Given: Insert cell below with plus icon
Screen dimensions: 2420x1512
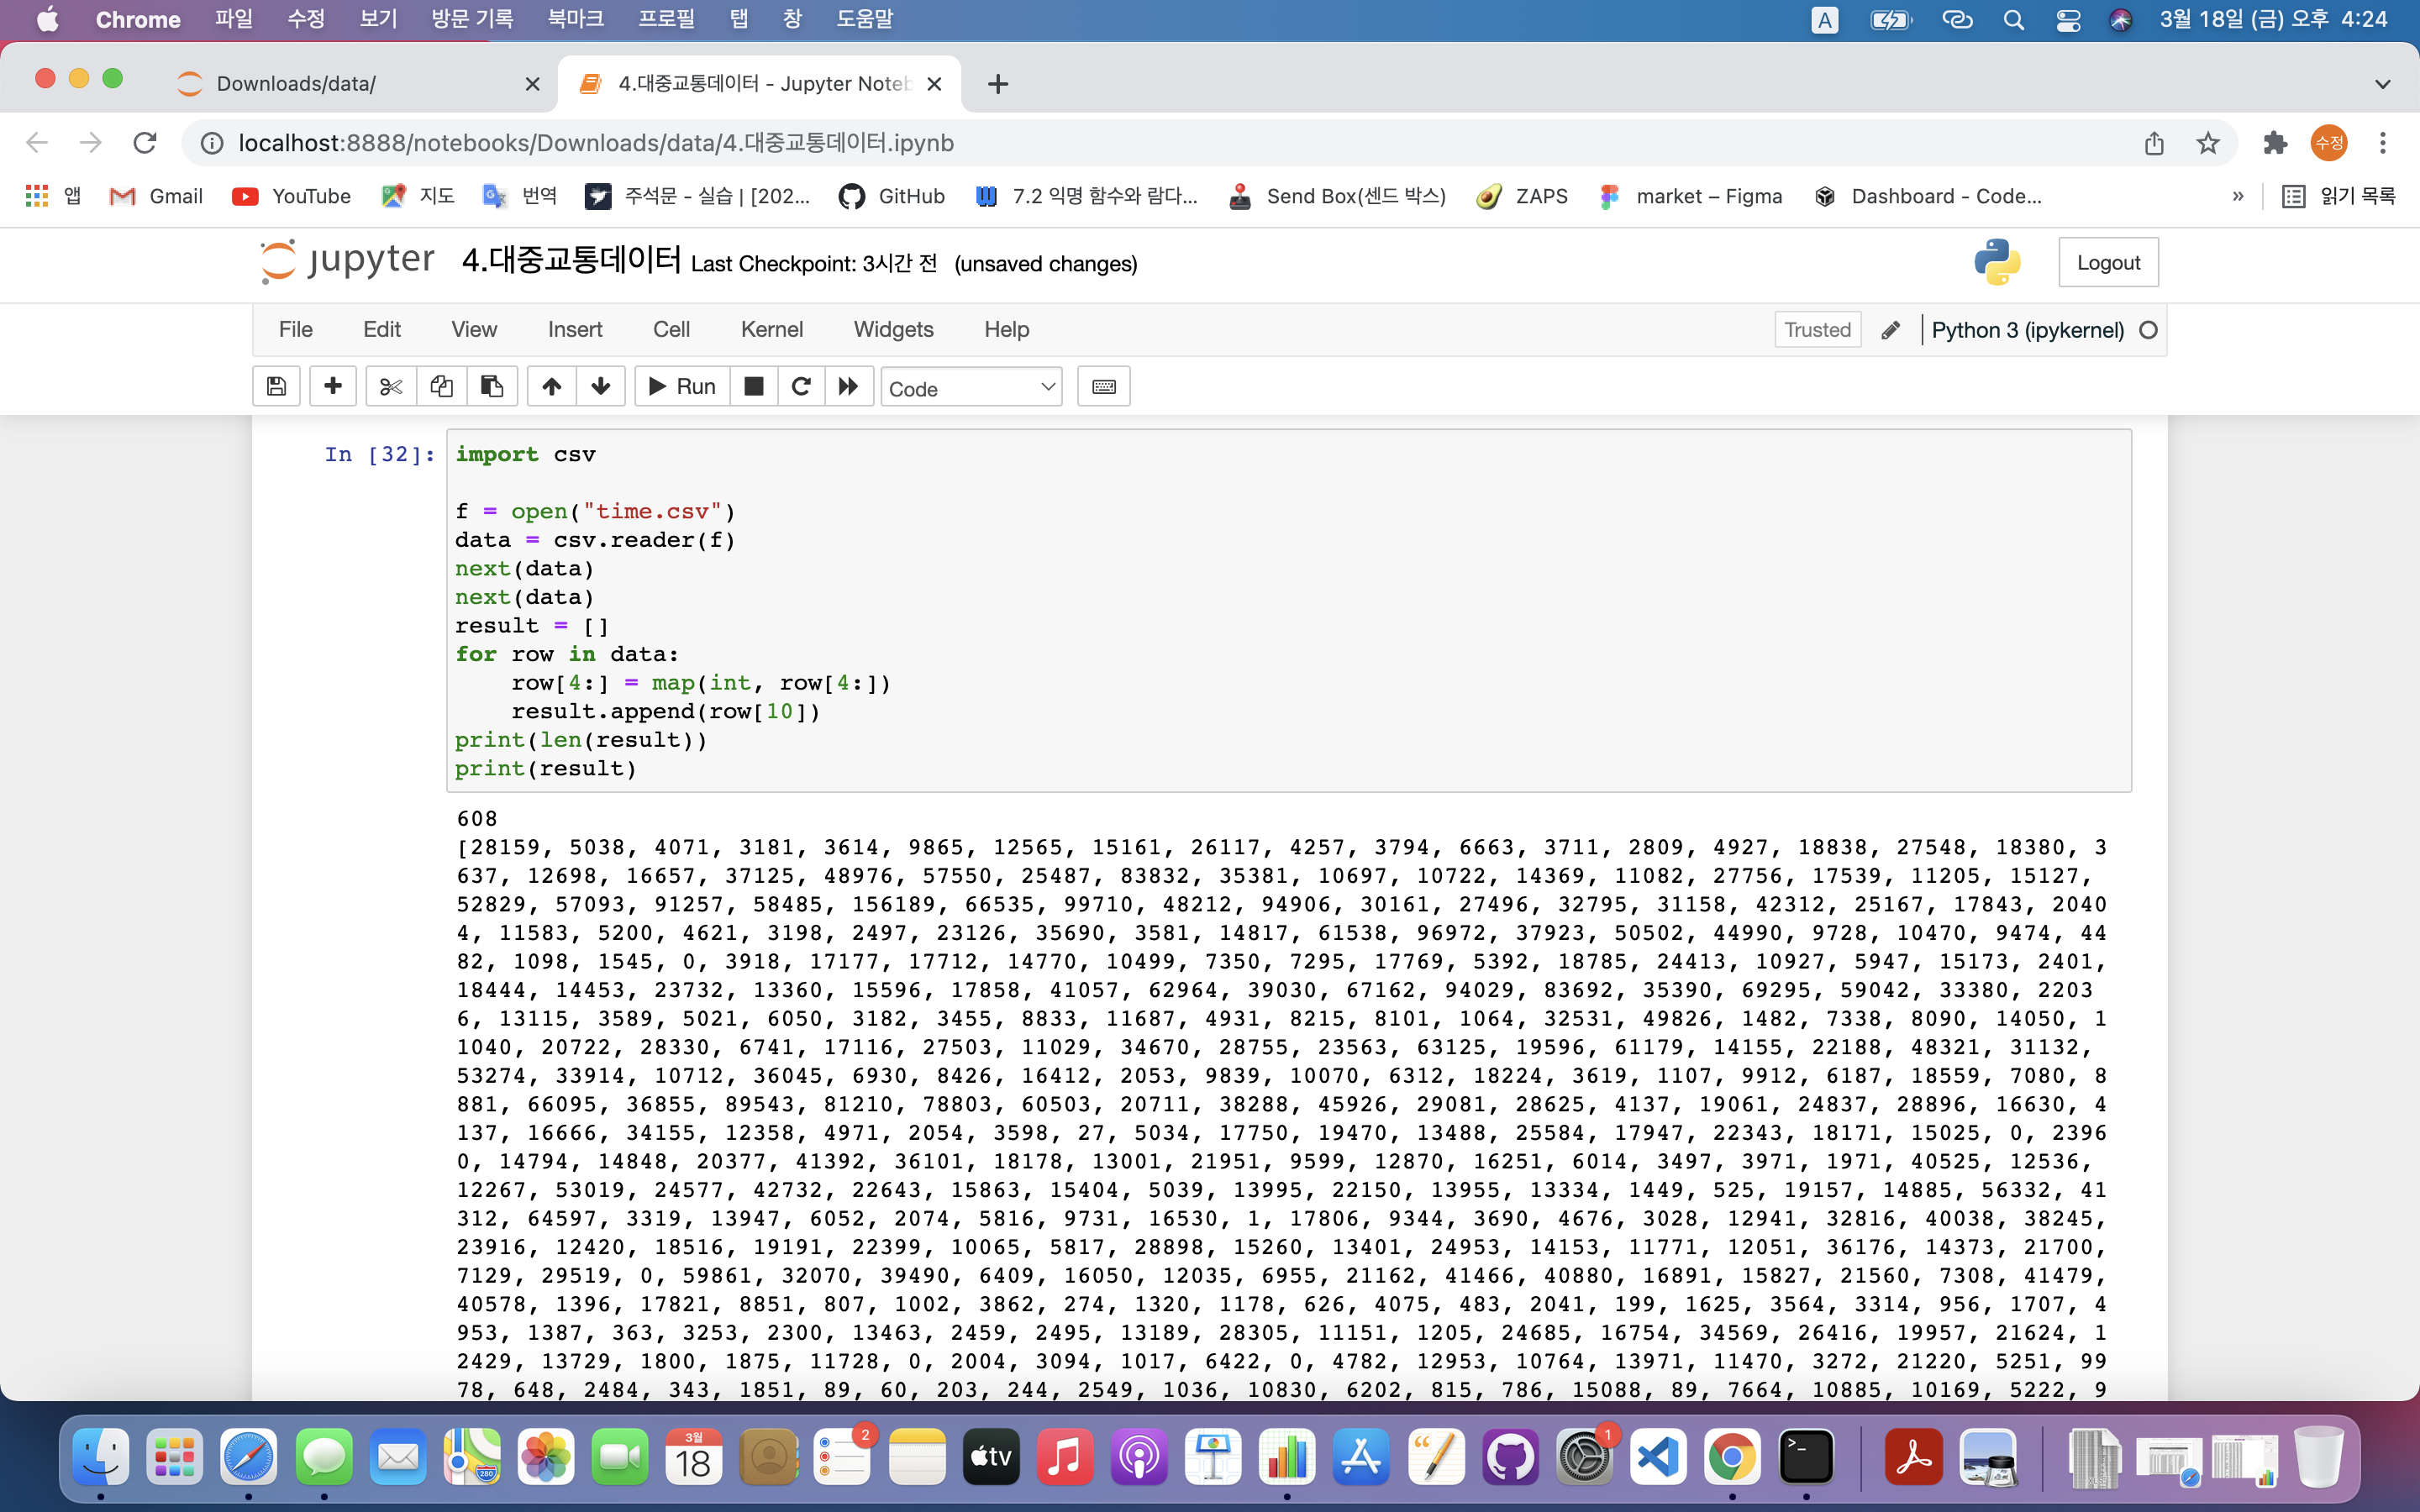Looking at the screenshot, I should click(x=333, y=387).
